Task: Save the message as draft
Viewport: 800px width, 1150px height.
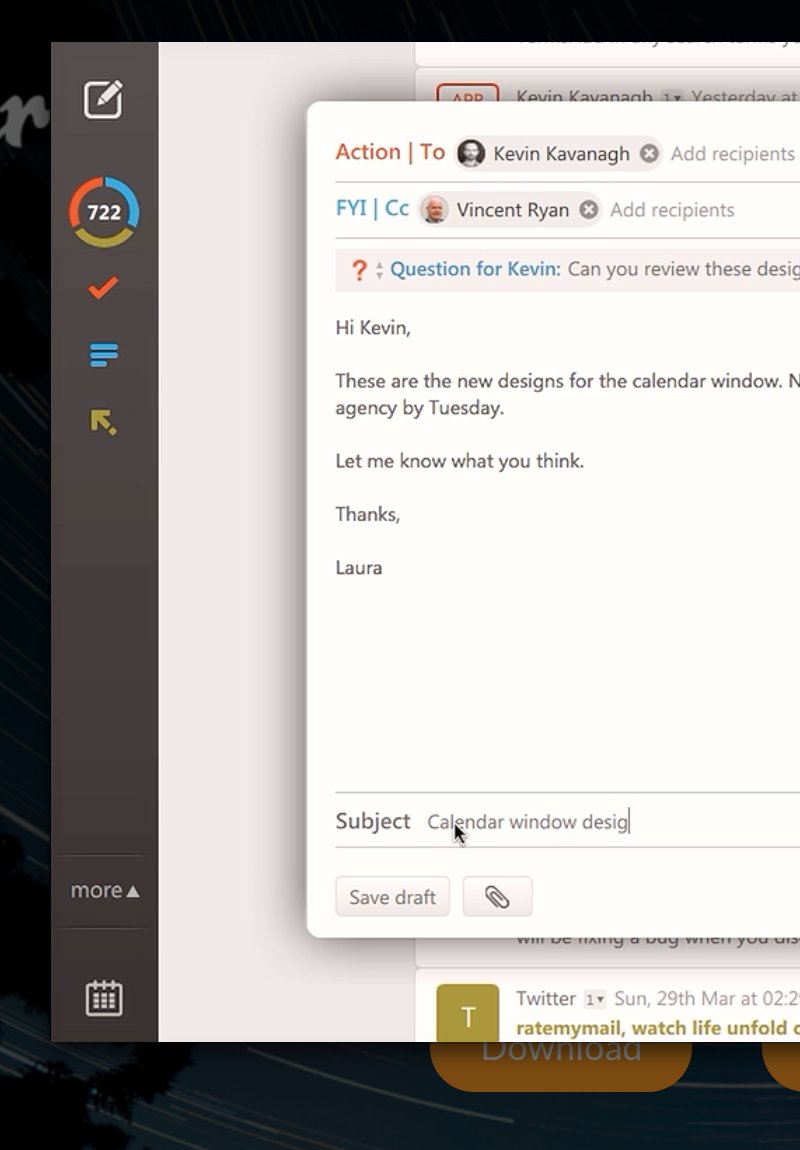Action: pos(392,897)
